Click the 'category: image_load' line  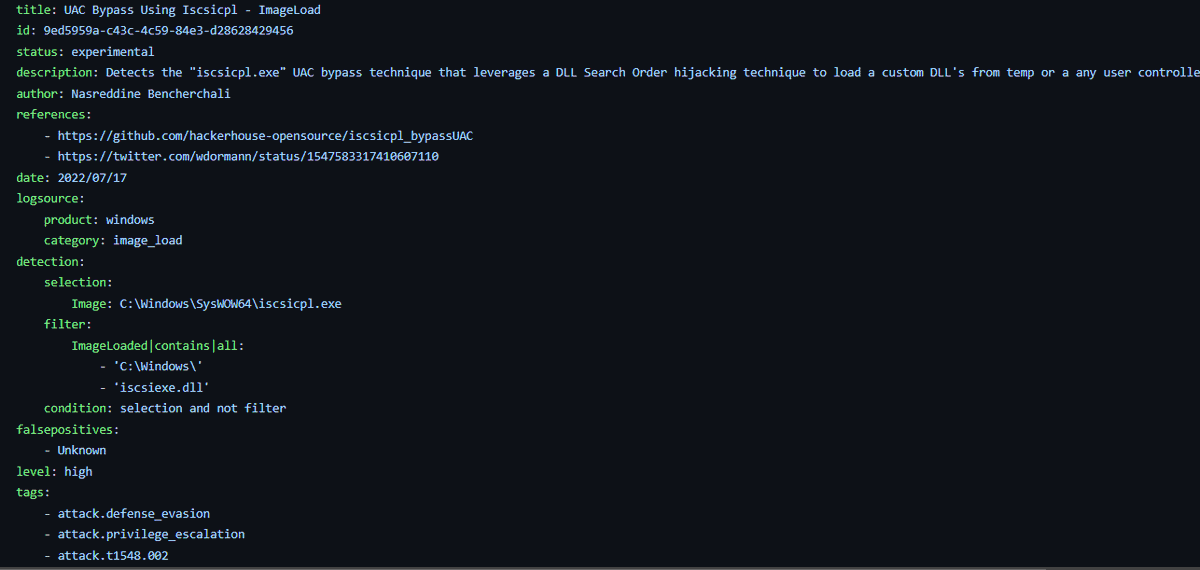point(113,240)
